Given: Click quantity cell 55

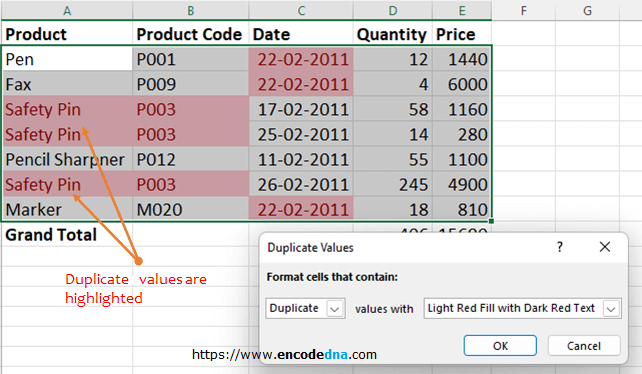Looking at the screenshot, I should pyautogui.click(x=393, y=159).
